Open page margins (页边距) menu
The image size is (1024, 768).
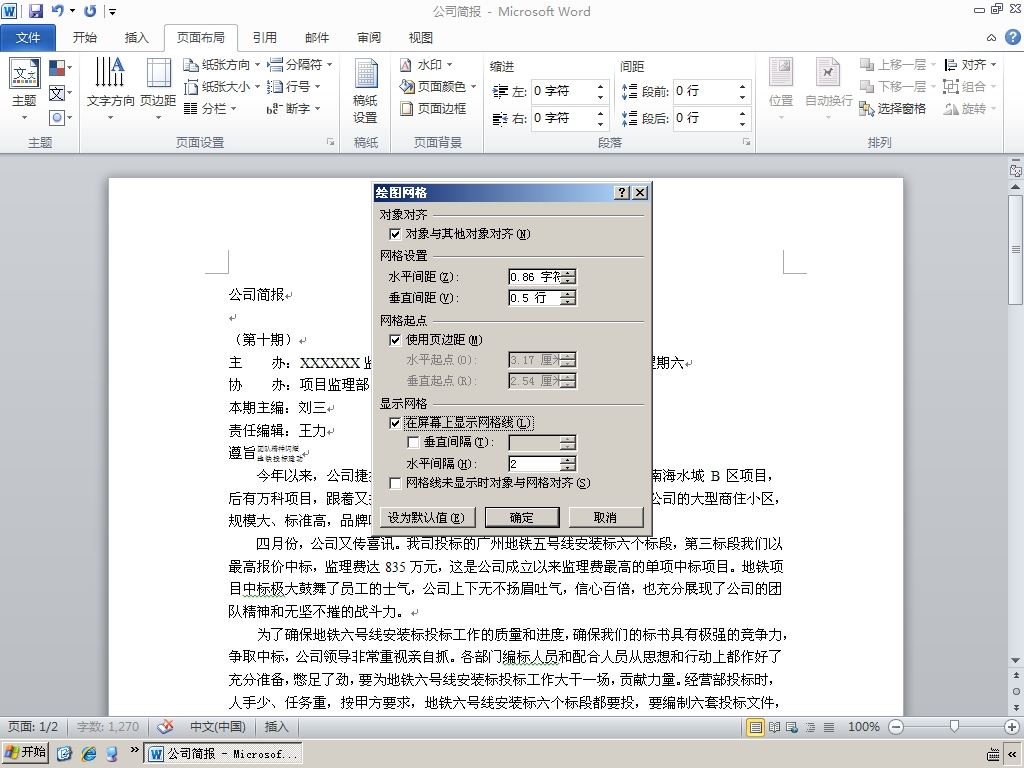(x=158, y=90)
